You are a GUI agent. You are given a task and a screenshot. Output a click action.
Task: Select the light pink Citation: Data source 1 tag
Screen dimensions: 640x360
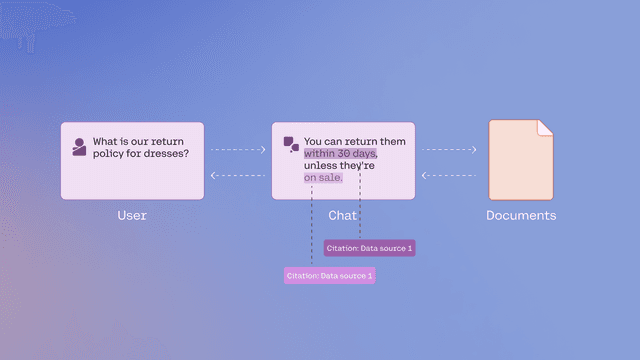click(329, 276)
